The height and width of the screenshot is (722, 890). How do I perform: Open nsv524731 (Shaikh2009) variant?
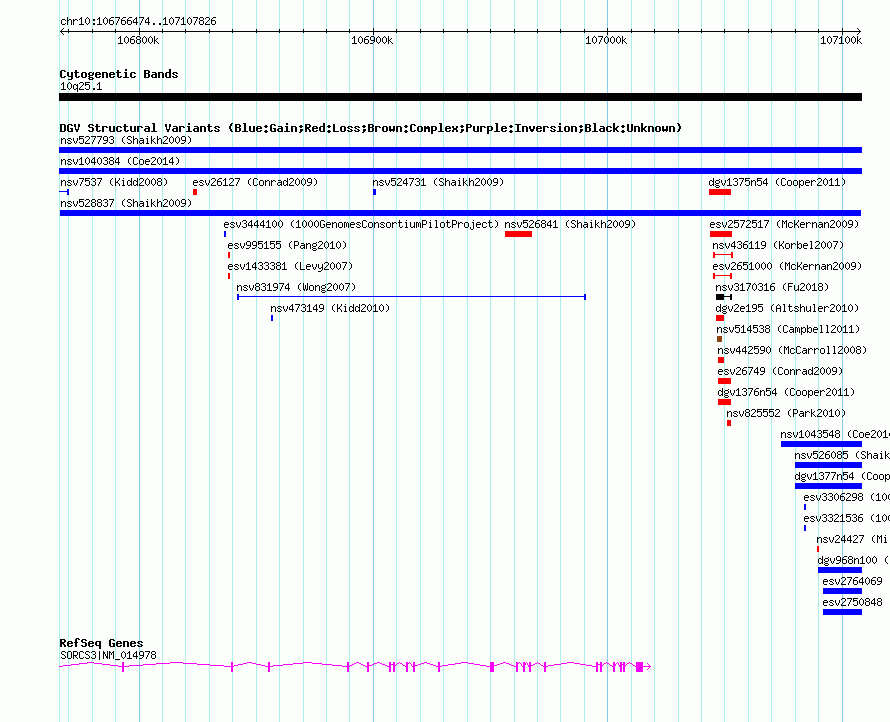coord(438,182)
